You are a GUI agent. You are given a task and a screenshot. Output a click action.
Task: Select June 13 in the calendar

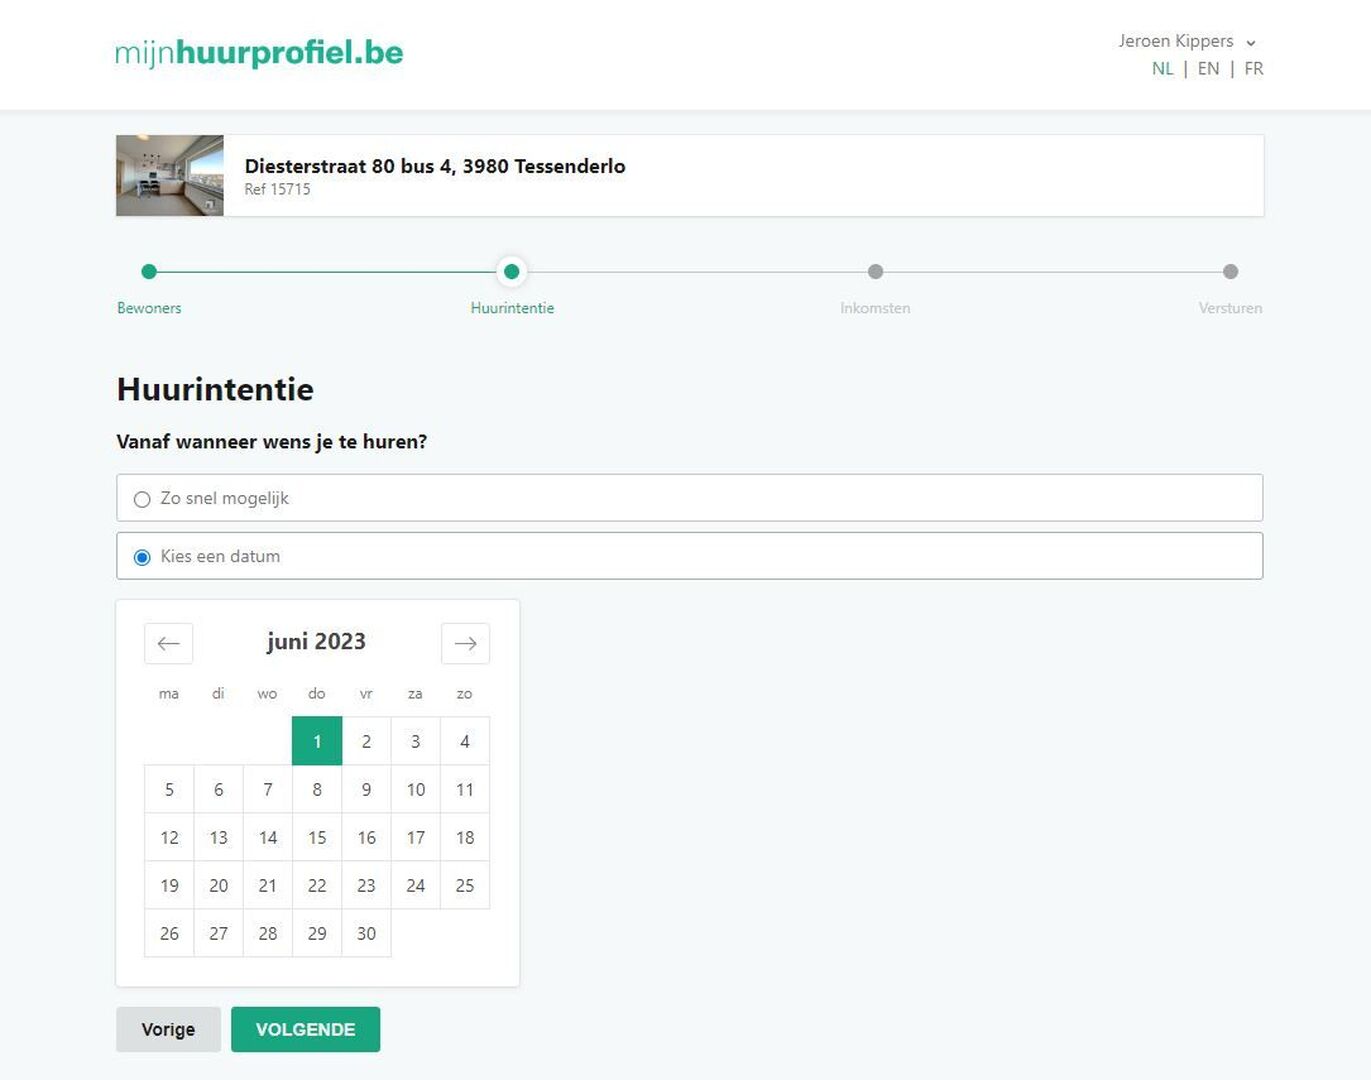point(218,837)
